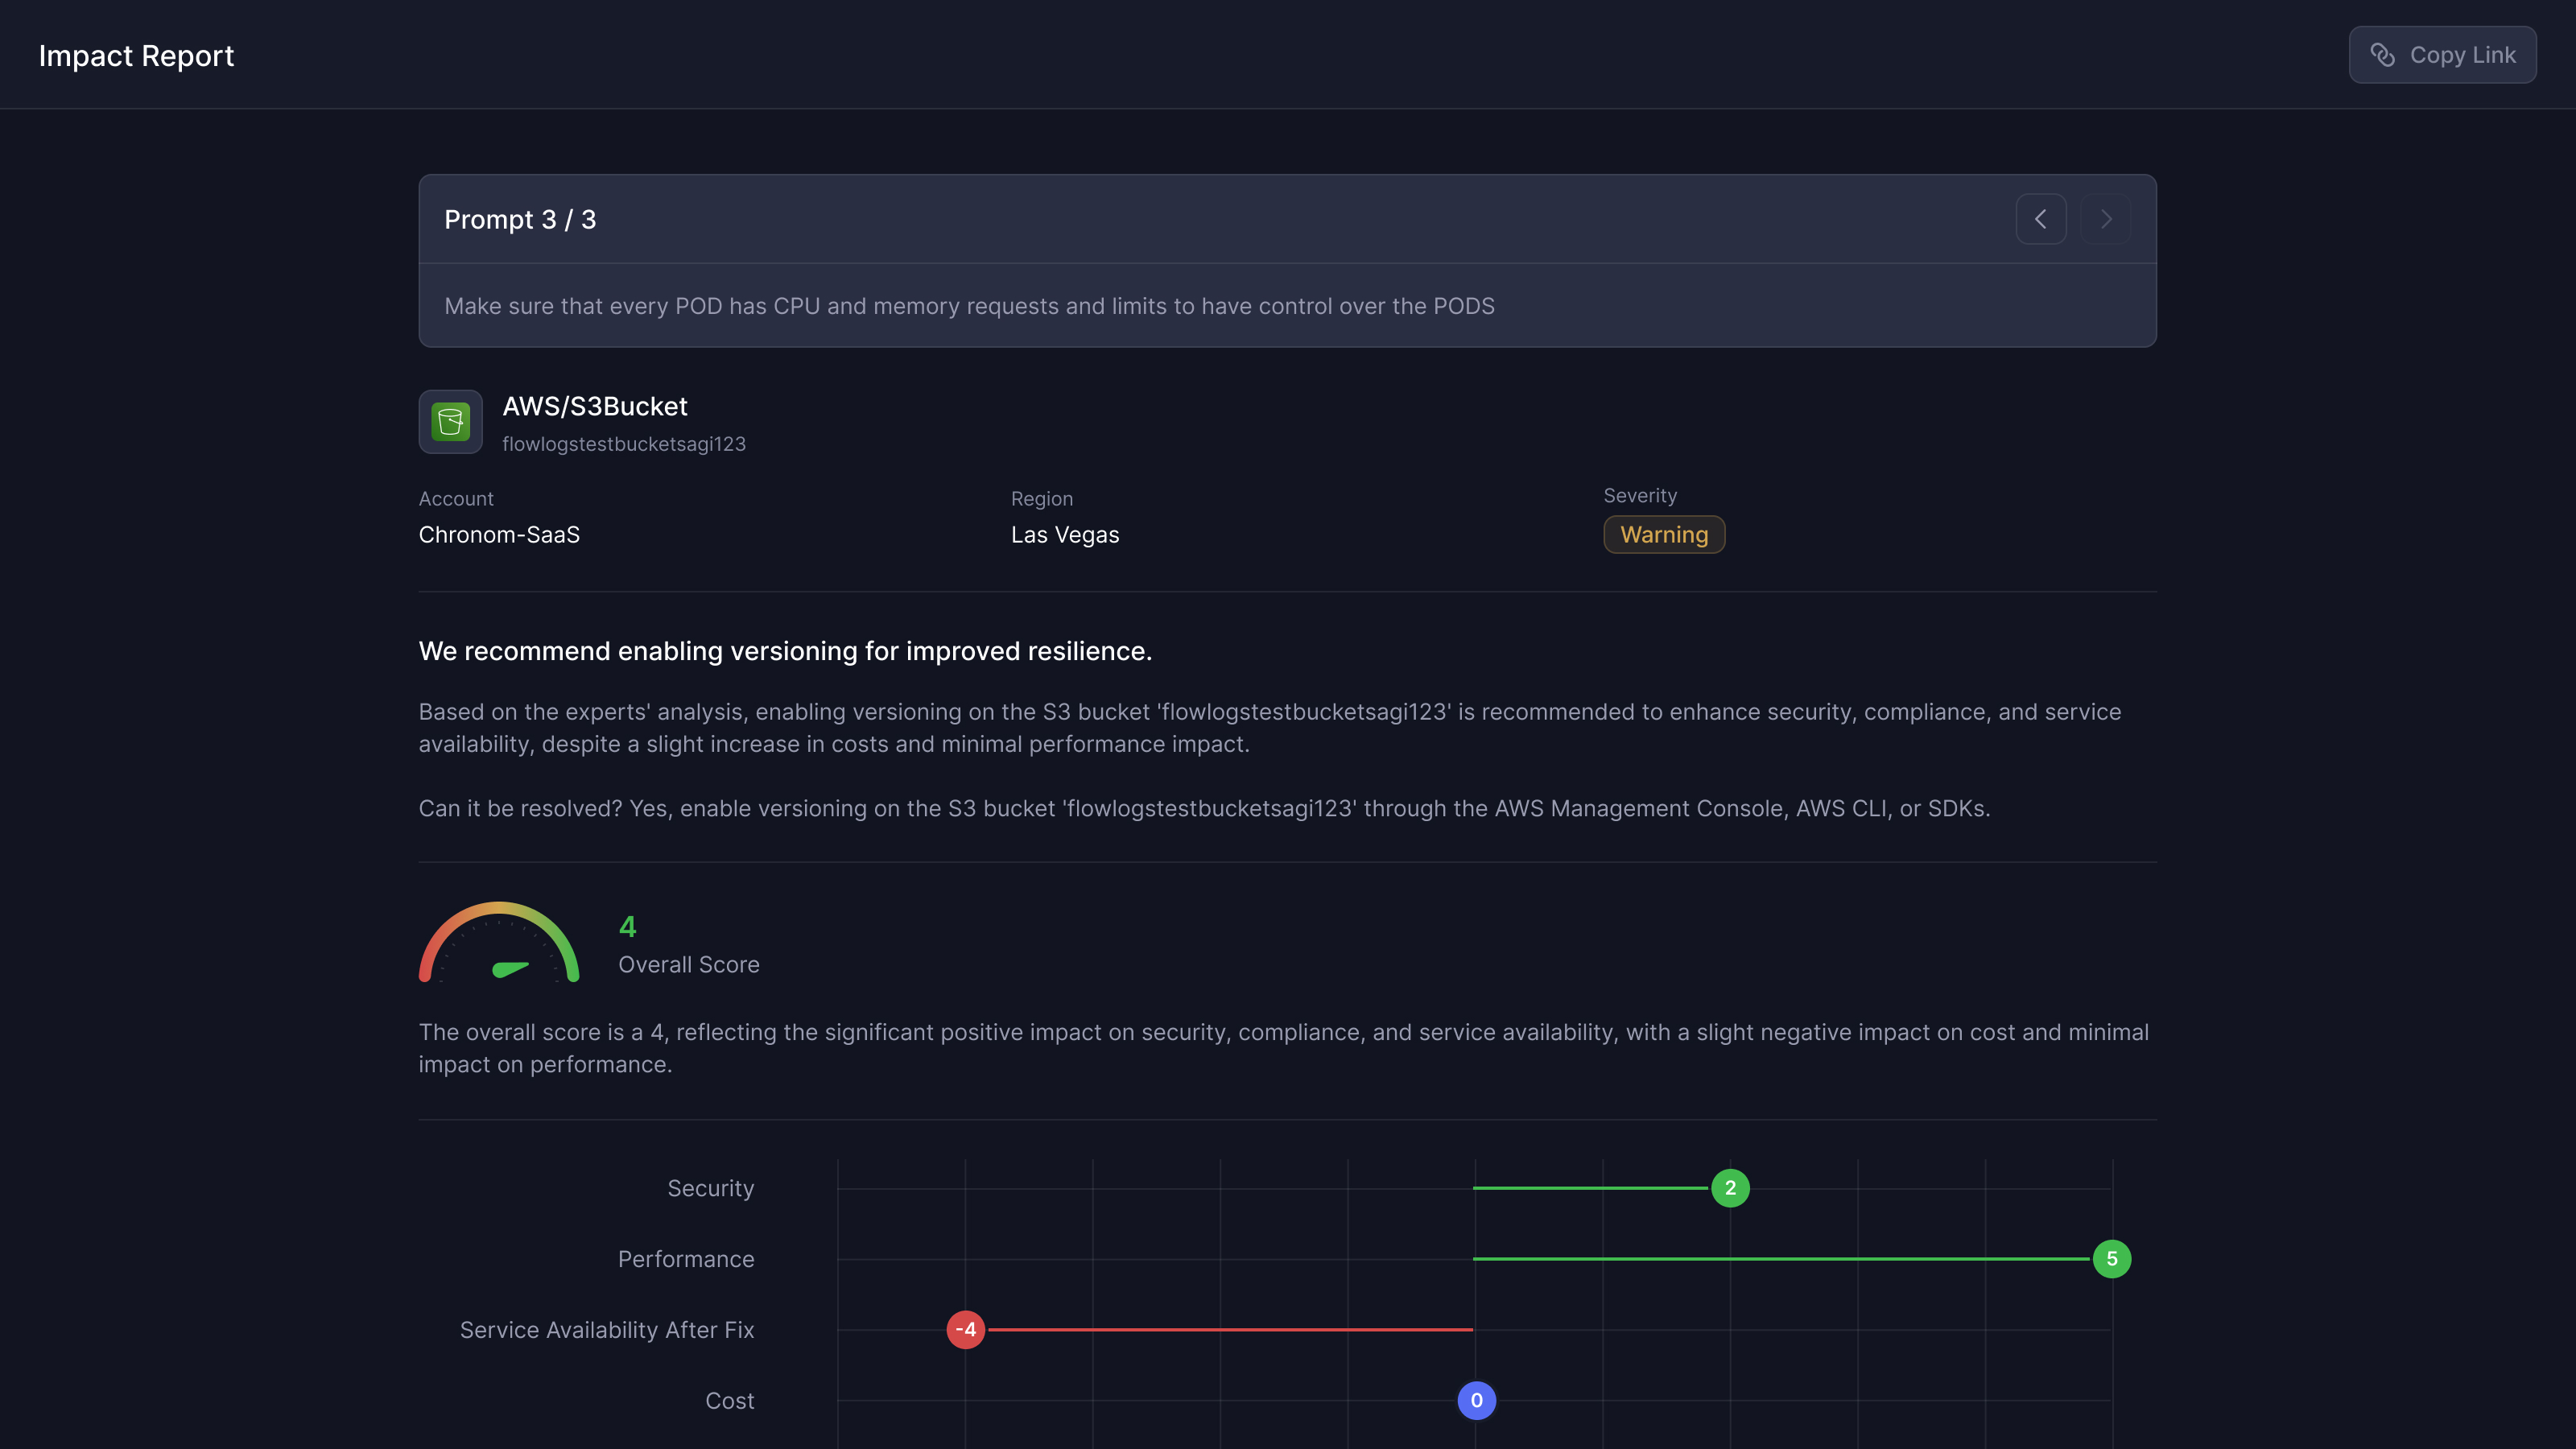2576x1449 pixels.
Task: Click the green Security score bar line
Action: coord(1591,1188)
